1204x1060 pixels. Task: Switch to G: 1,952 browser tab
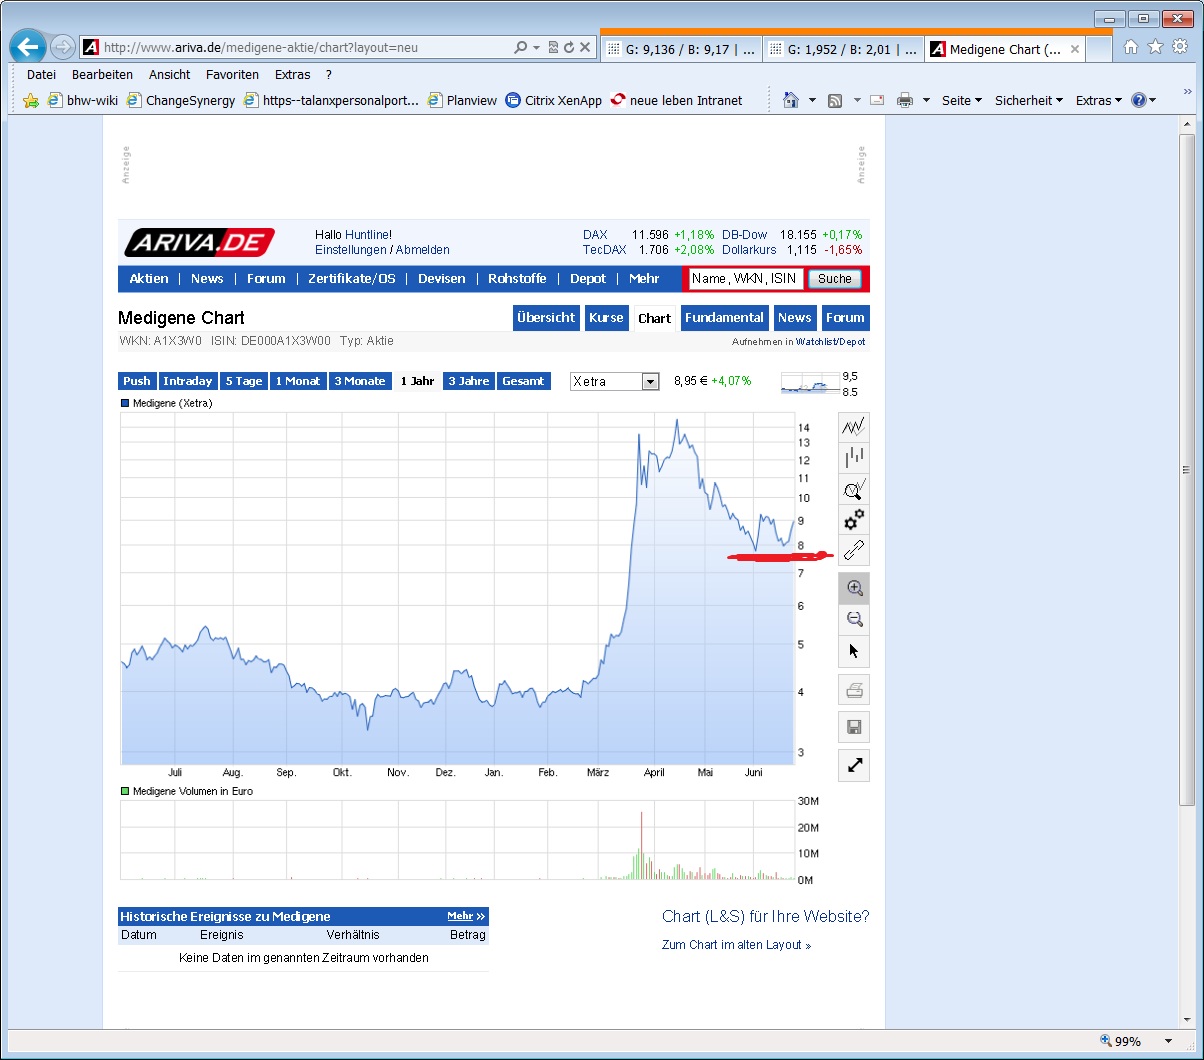843,48
